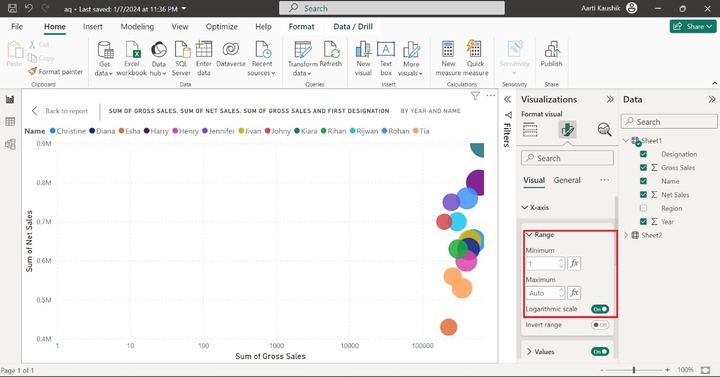Check the Region field checkbox
The height and width of the screenshot is (377, 720).
643,208
